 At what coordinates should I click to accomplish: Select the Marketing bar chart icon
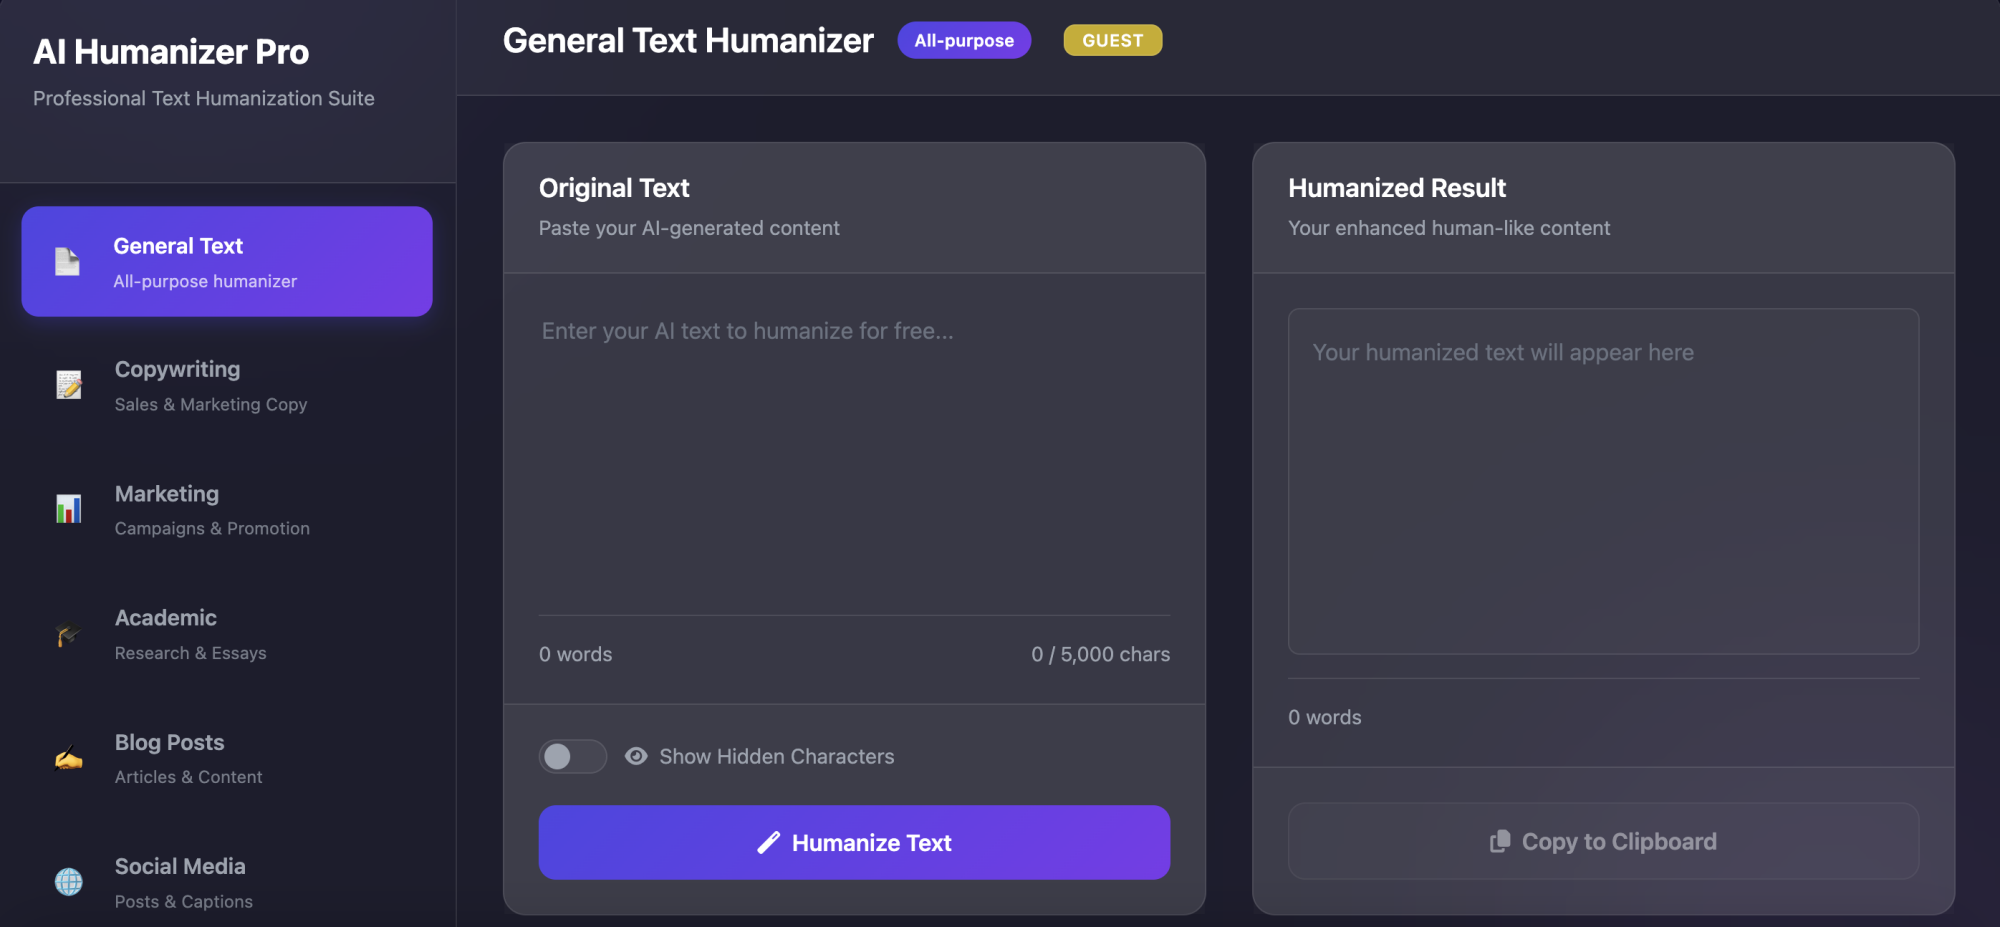click(x=67, y=508)
